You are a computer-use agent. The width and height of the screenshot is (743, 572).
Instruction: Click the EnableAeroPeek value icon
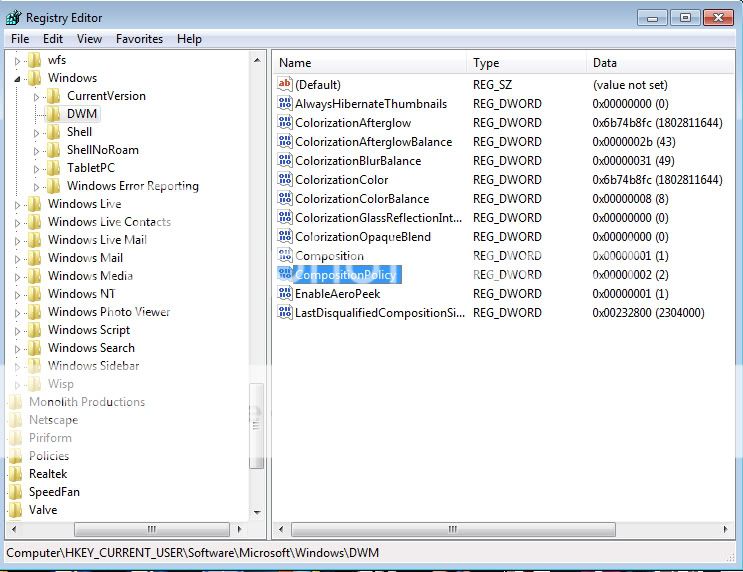pyautogui.click(x=284, y=294)
